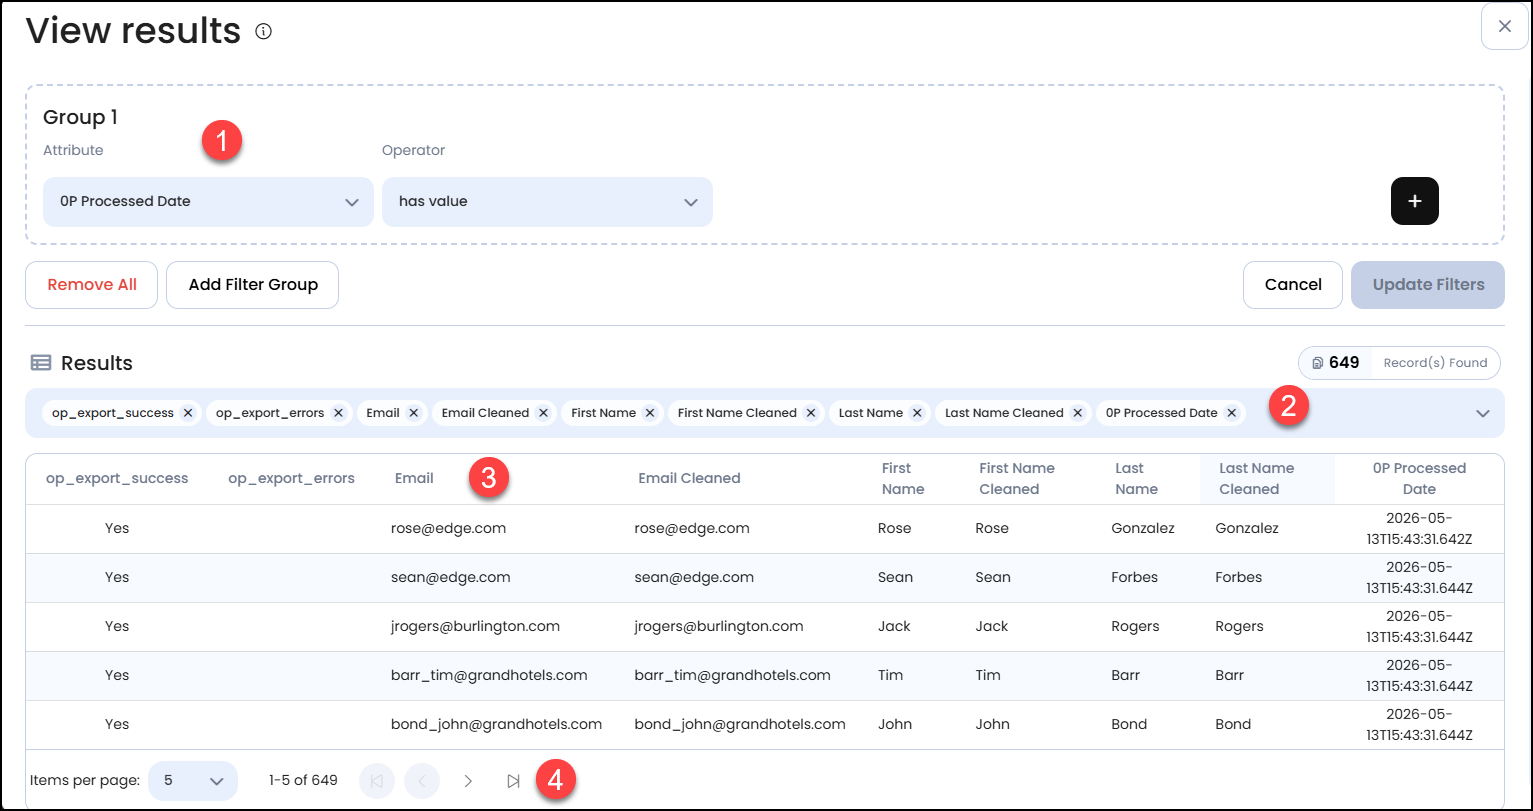Remove the Last Name Cleaned chip
Image resolution: width=1533 pixels, height=811 pixels.
click(1078, 413)
